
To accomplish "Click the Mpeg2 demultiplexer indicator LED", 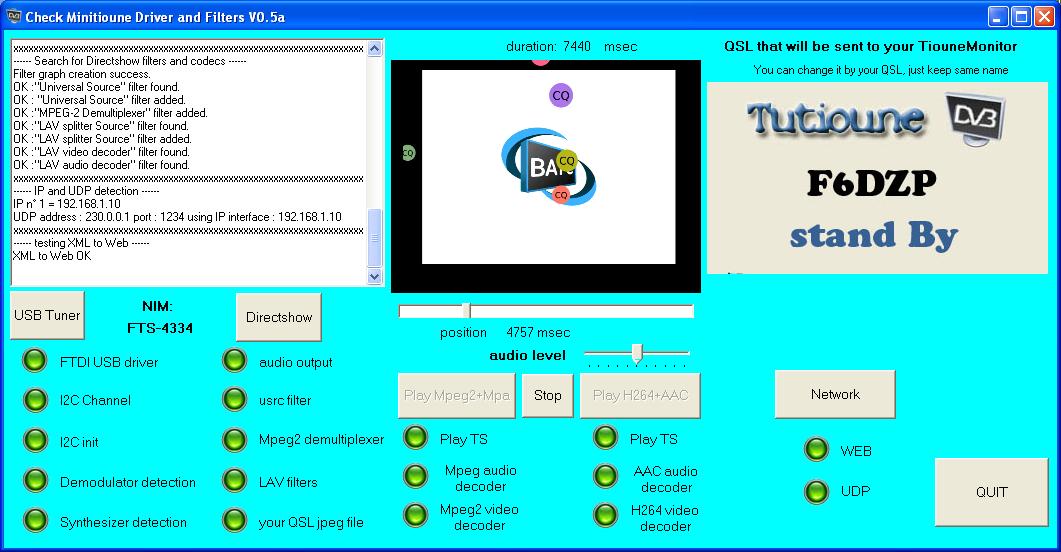I will [x=235, y=440].
